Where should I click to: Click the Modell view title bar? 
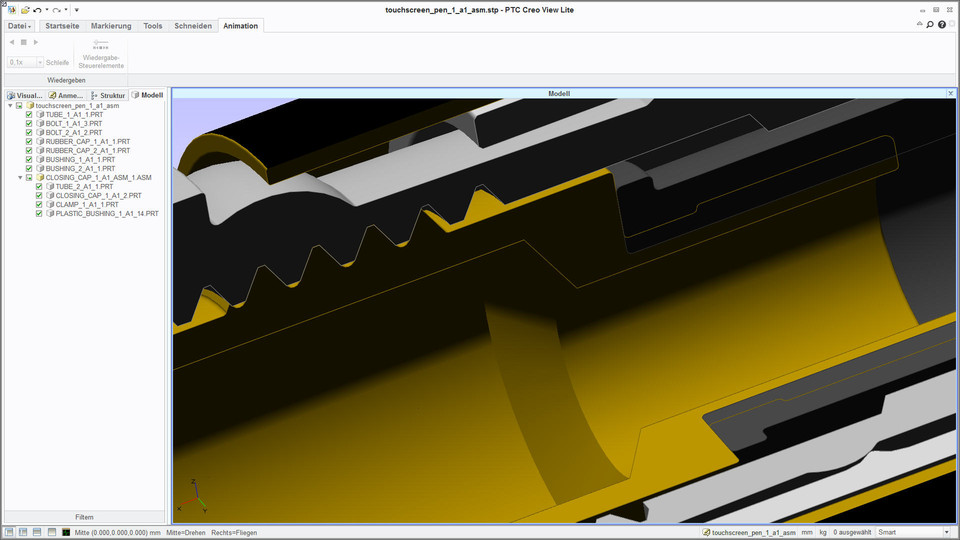coord(558,94)
